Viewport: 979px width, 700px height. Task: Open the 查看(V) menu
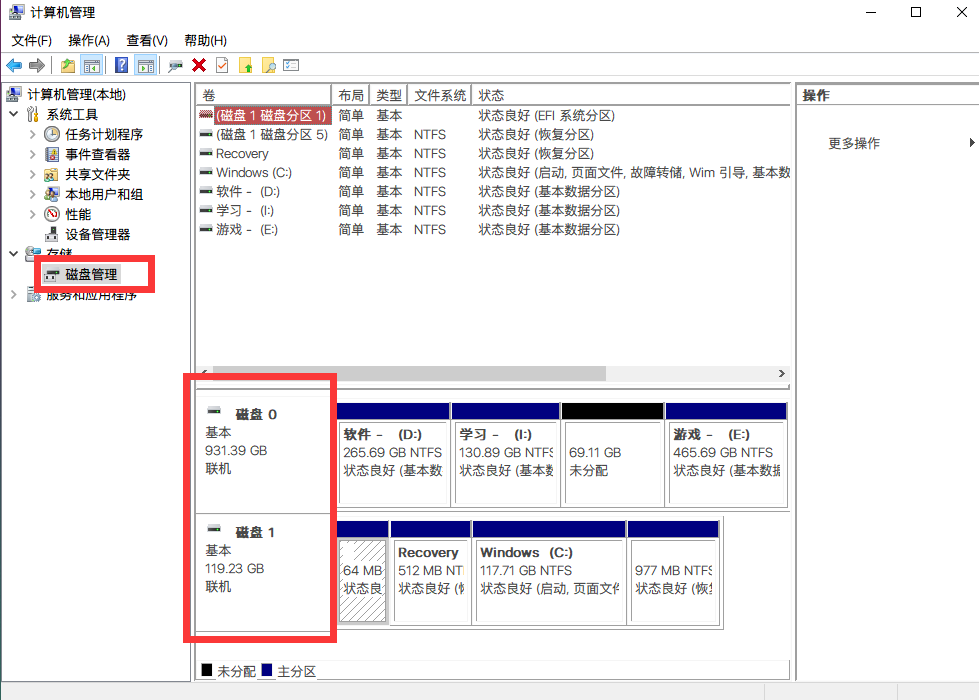tap(145, 40)
